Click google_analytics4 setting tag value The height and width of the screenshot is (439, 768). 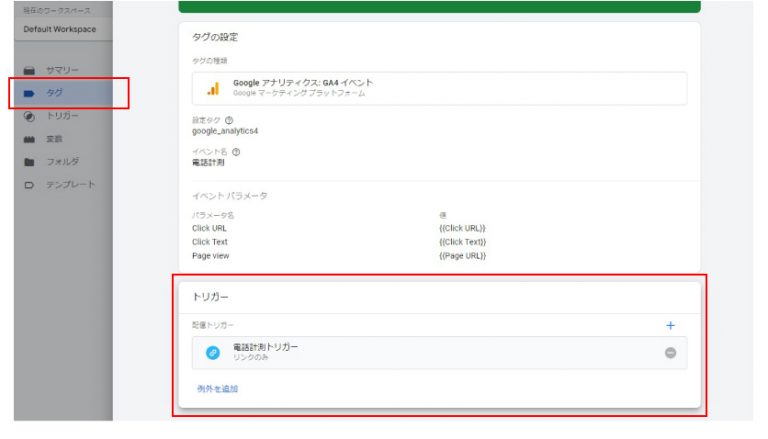[225, 131]
